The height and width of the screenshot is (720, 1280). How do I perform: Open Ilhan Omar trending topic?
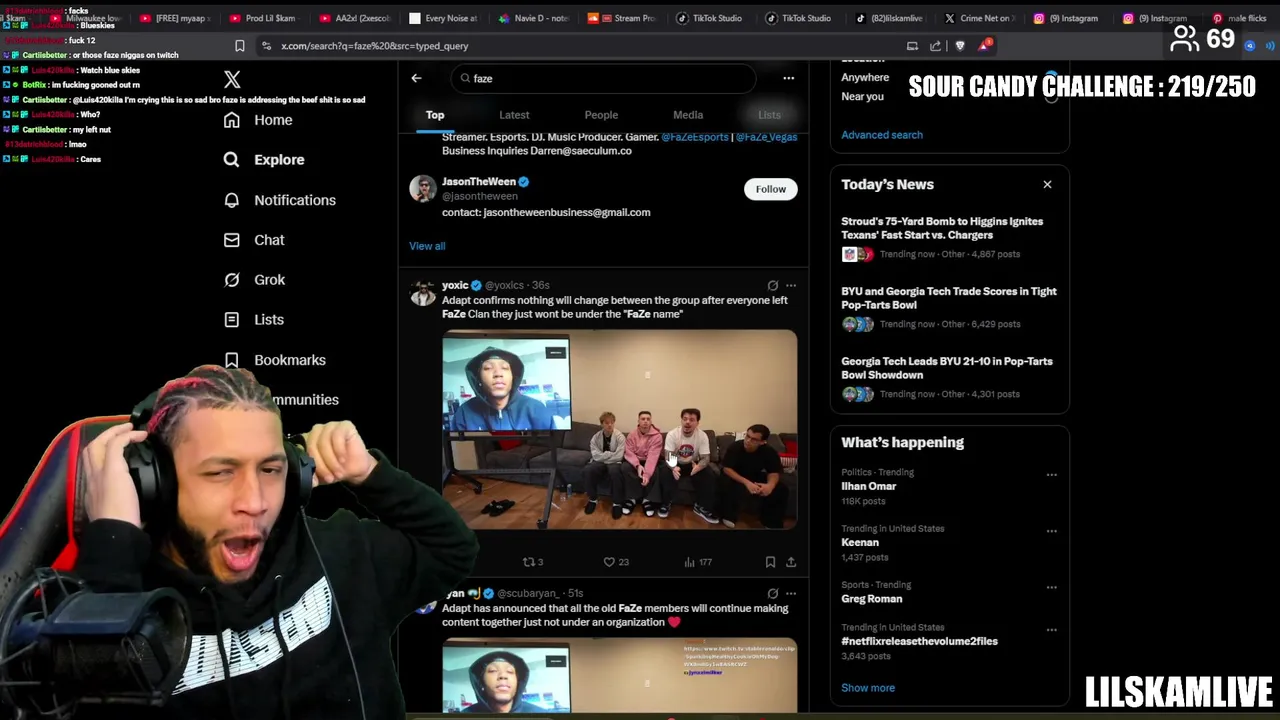point(868,486)
